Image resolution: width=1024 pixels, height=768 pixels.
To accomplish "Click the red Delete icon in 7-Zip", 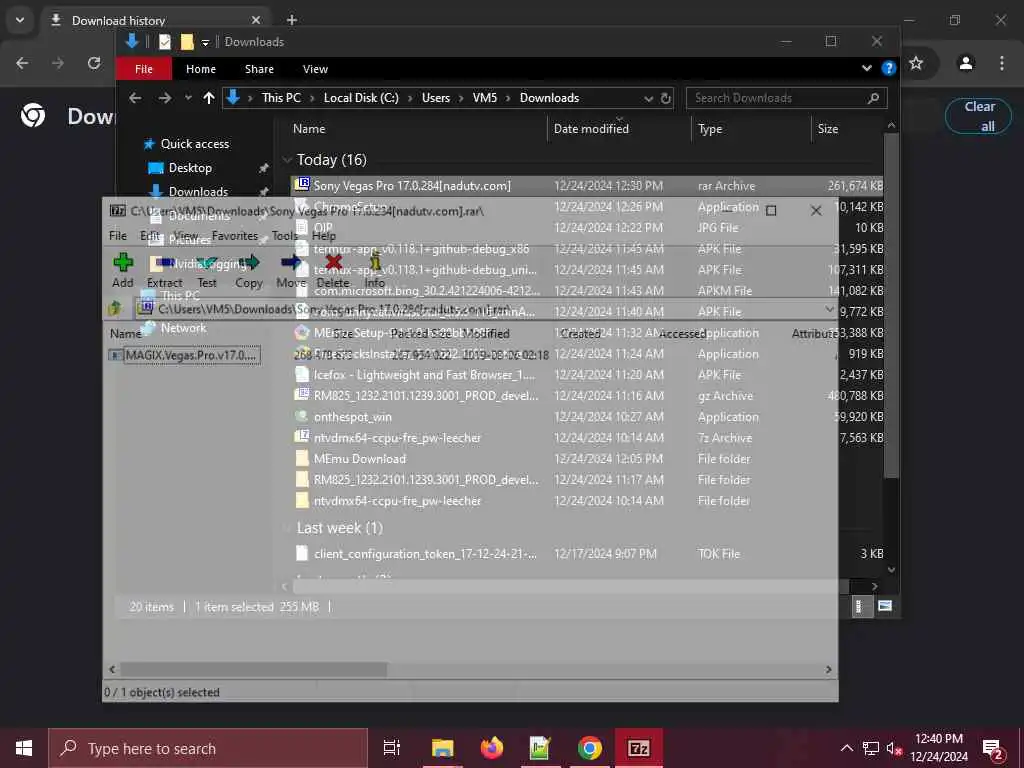I will [x=333, y=263].
